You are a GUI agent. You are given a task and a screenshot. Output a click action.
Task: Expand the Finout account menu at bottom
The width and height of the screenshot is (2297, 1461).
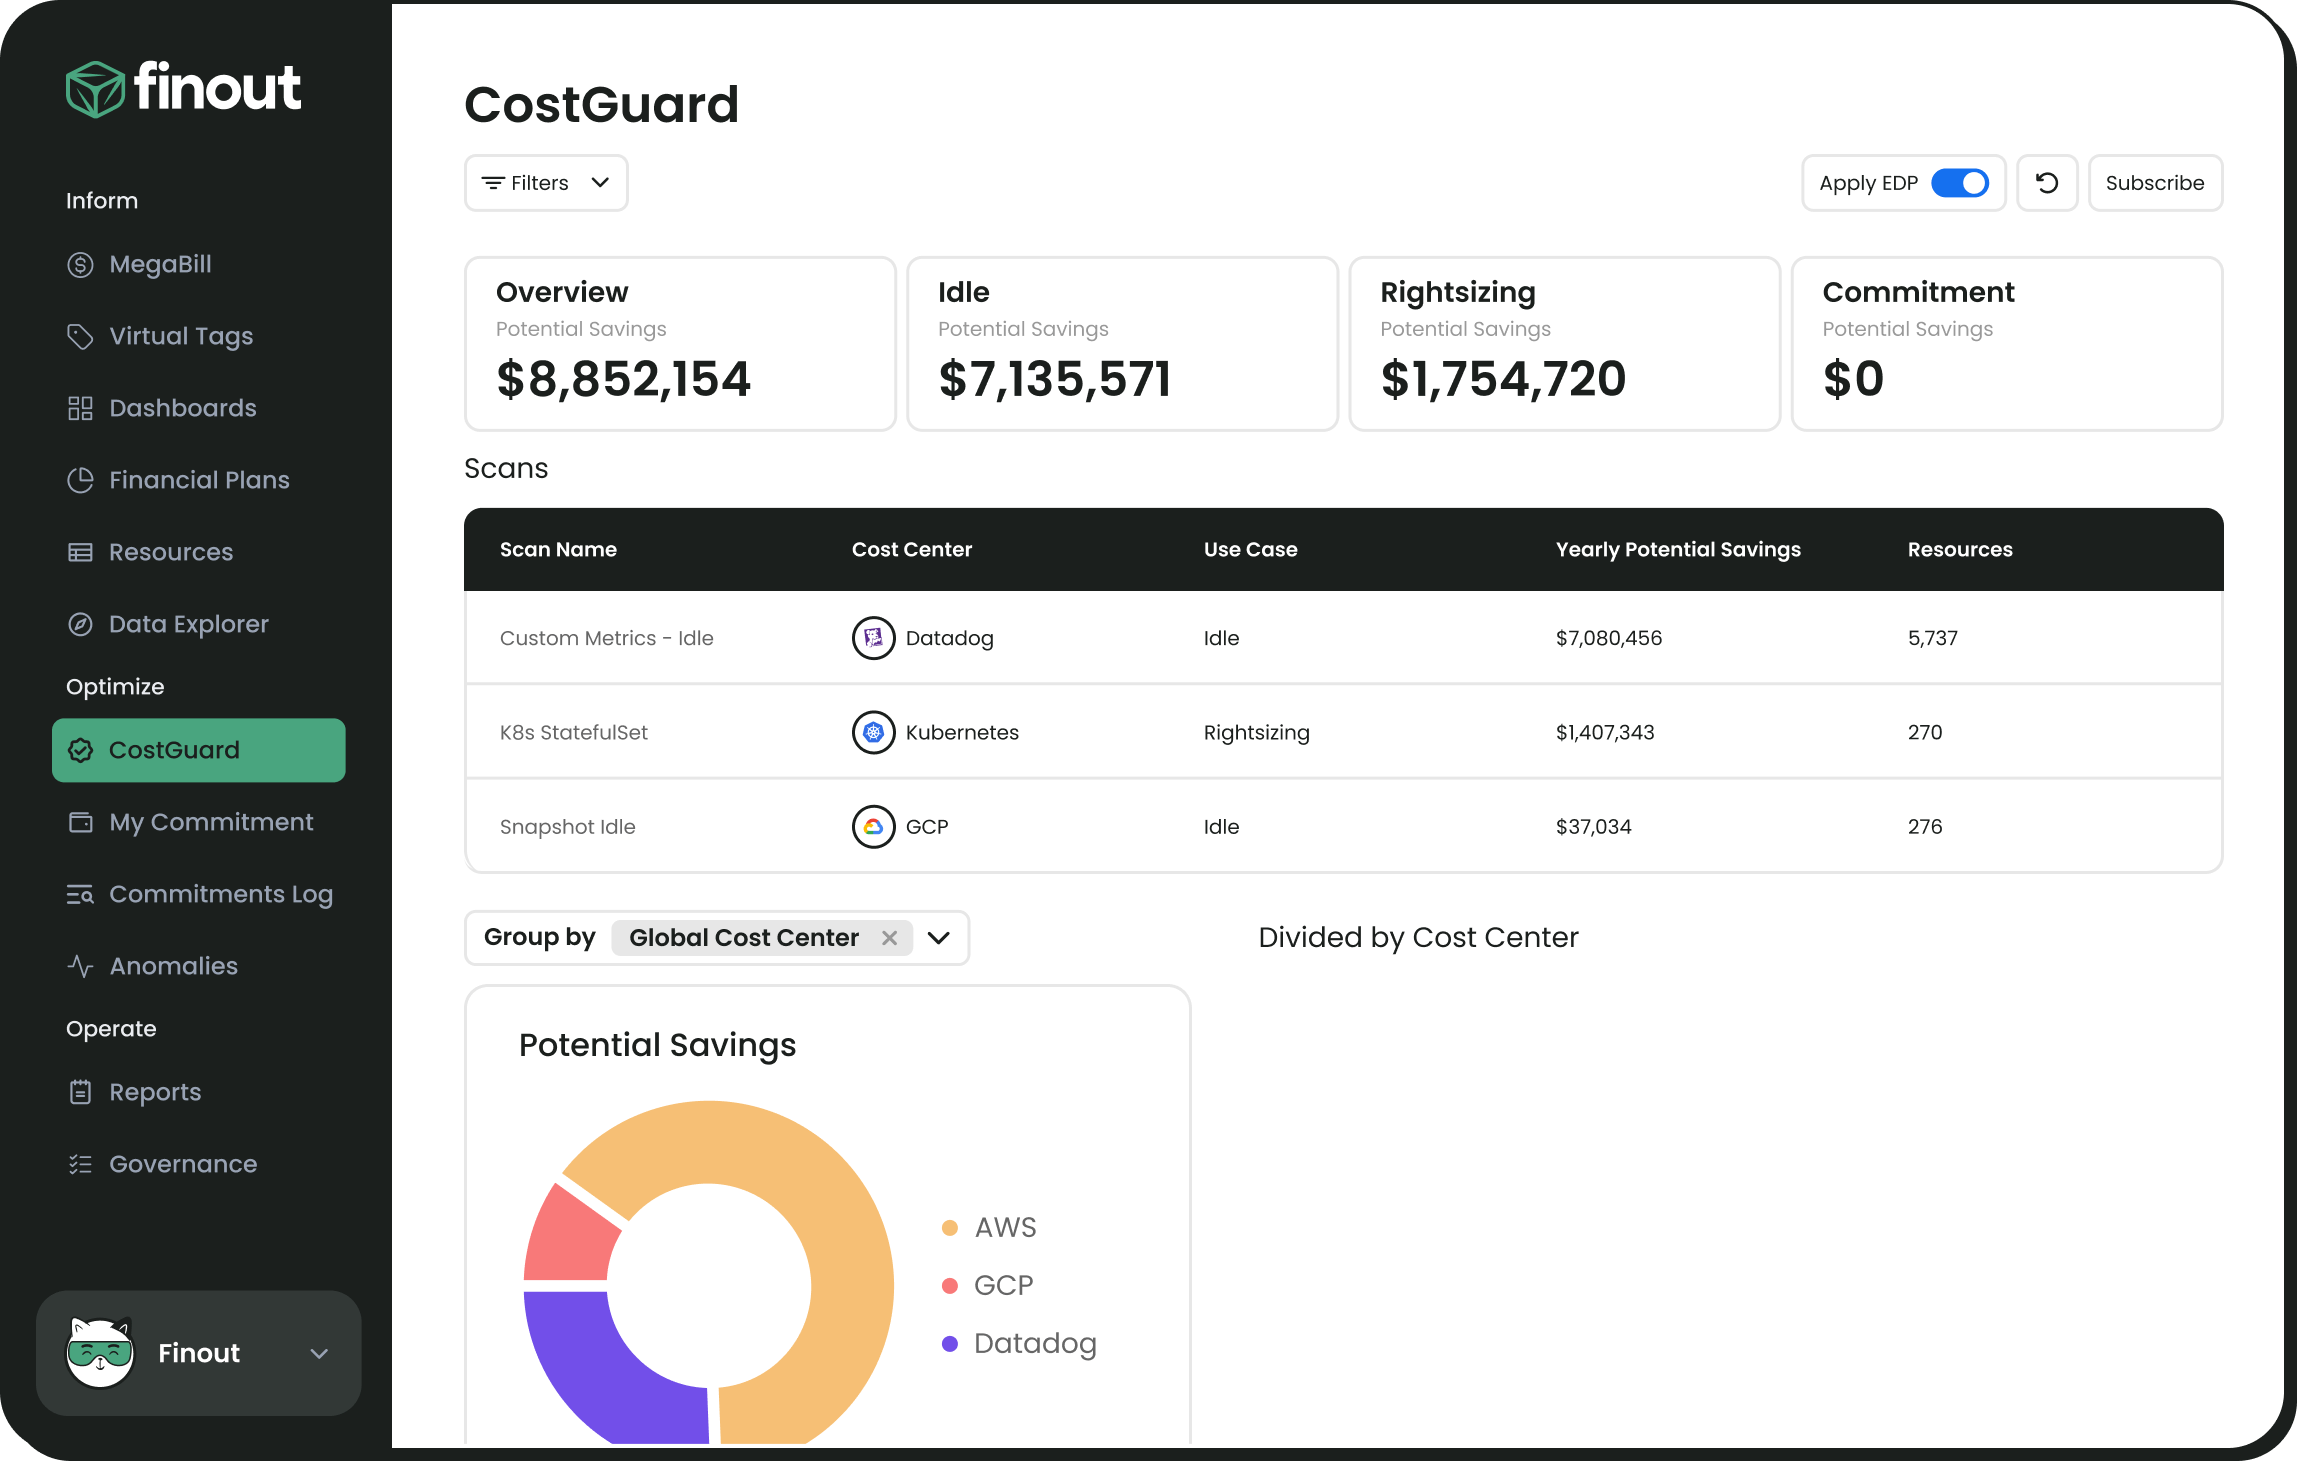tap(318, 1353)
